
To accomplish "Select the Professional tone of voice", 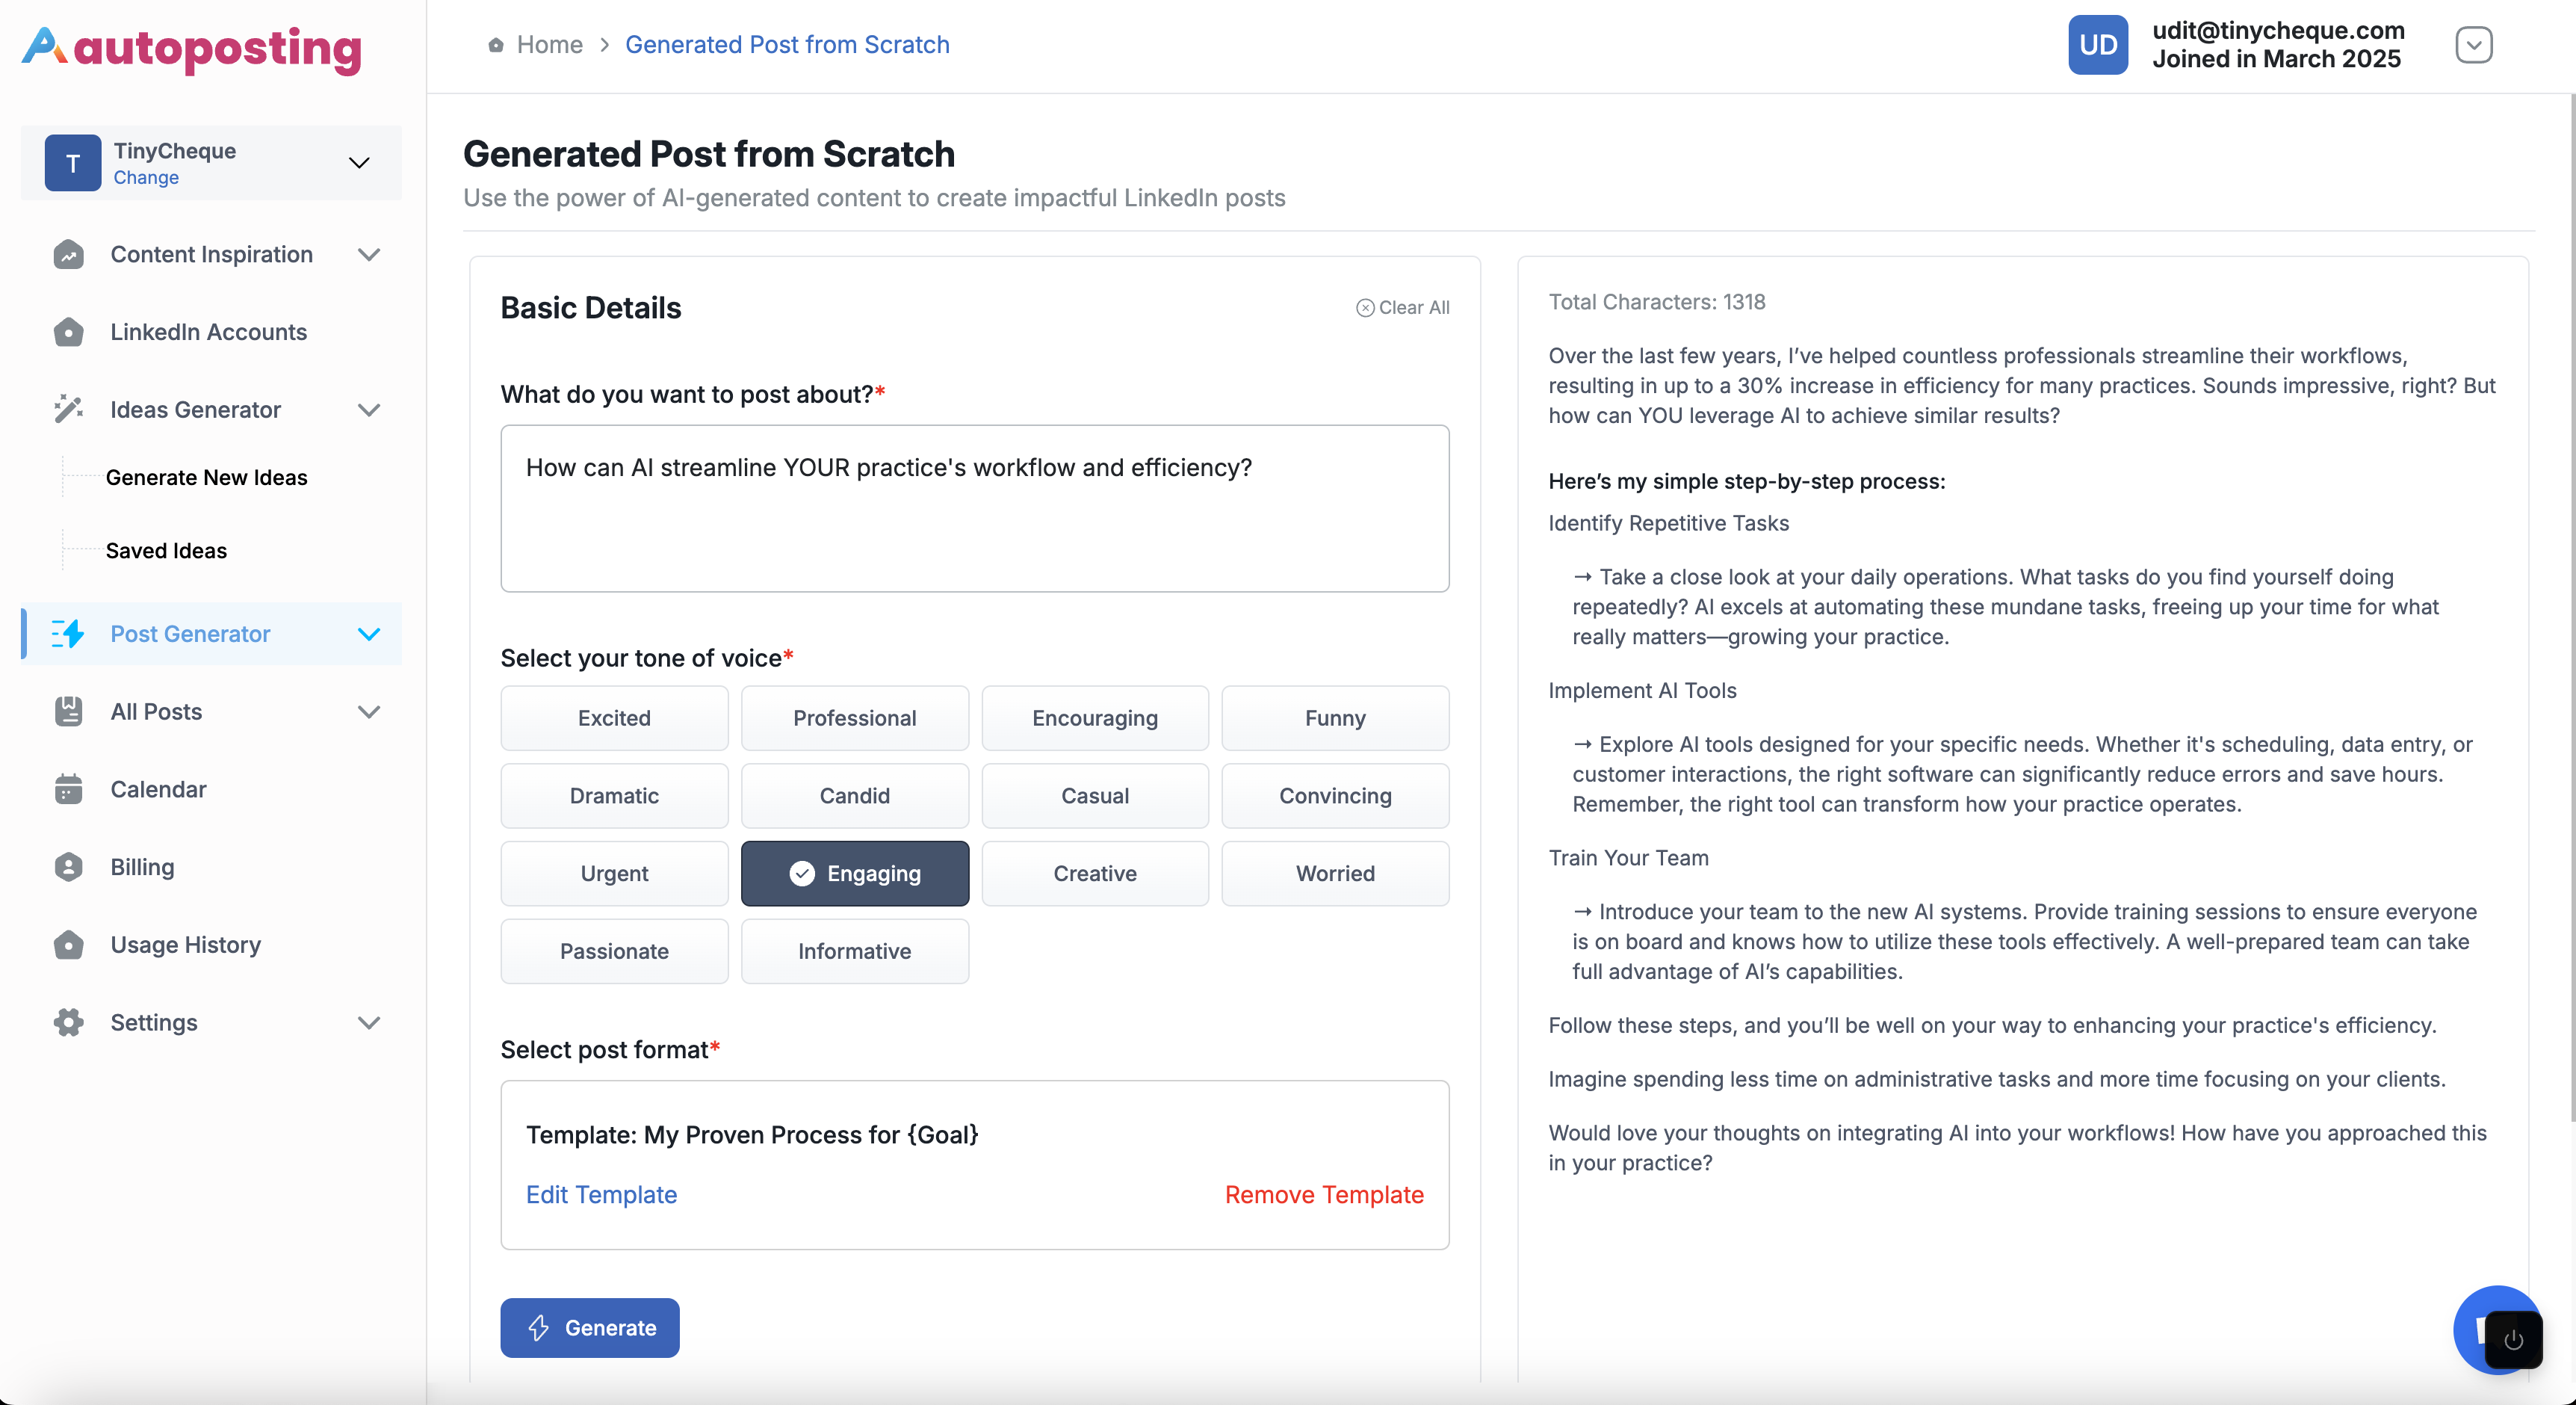I will pos(854,718).
